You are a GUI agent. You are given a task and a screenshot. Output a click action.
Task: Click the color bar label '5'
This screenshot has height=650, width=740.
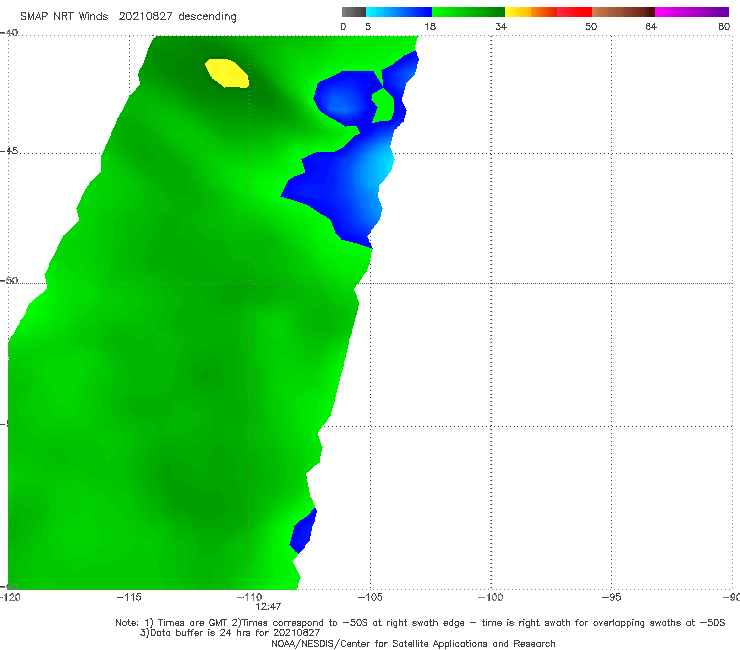pos(368,27)
